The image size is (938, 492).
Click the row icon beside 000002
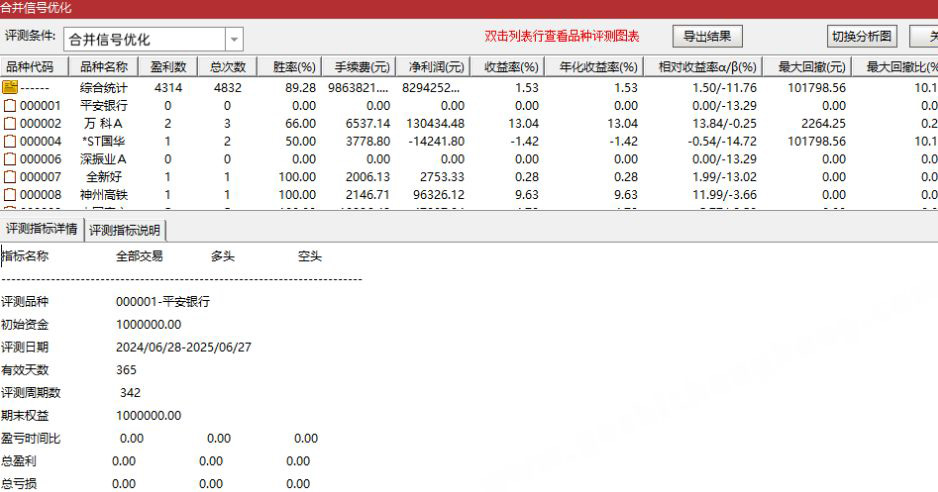(x=10, y=124)
